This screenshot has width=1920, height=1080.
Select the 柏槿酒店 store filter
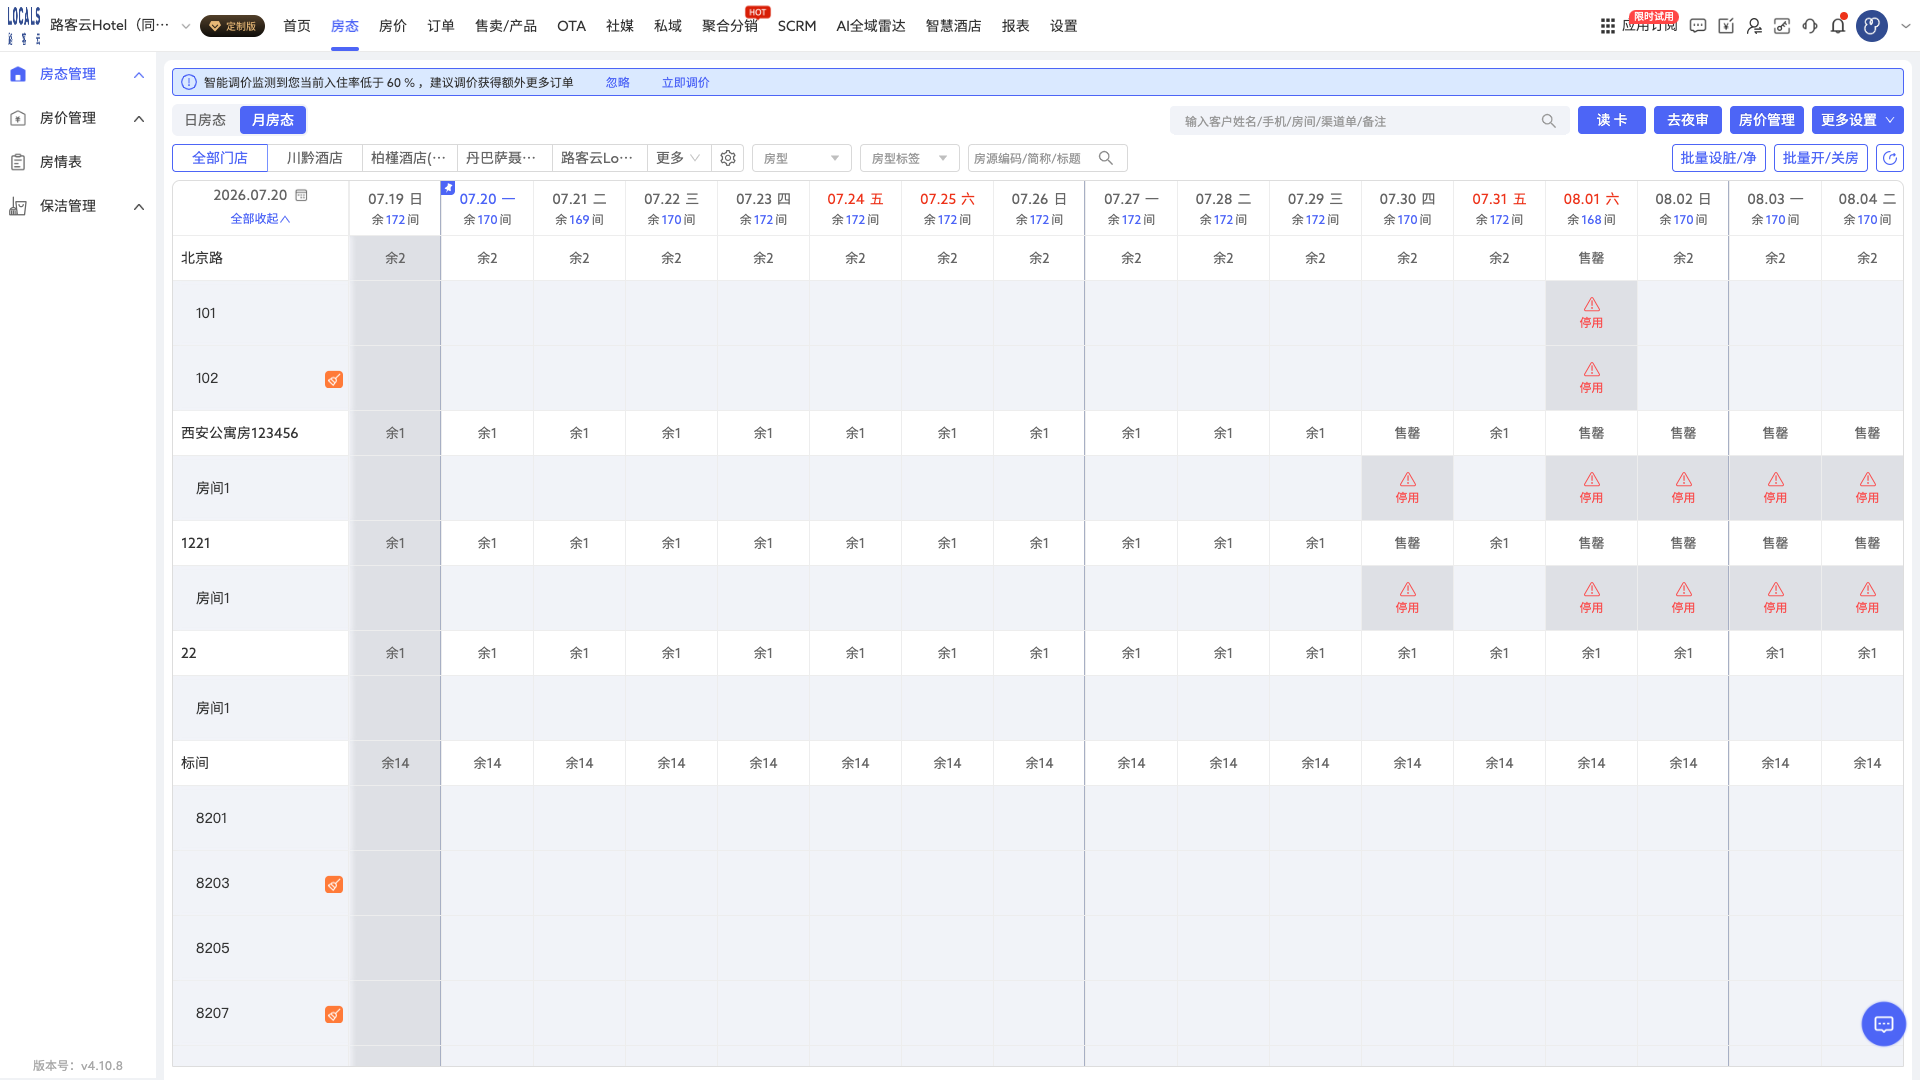pyautogui.click(x=409, y=158)
